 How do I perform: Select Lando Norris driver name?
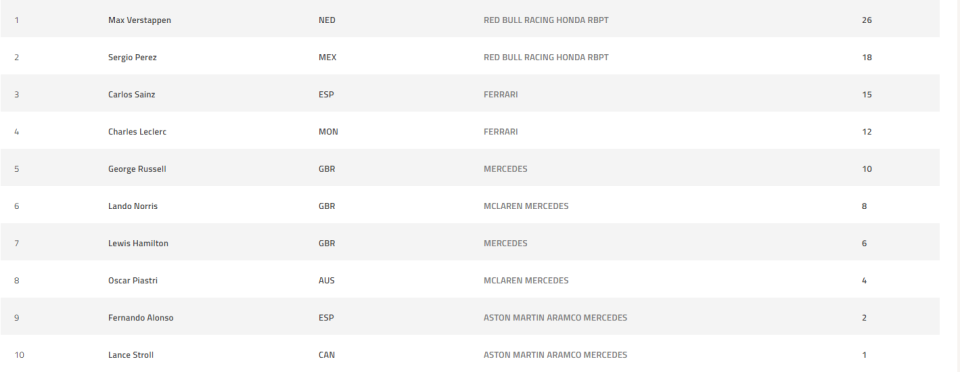click(133, 206)
